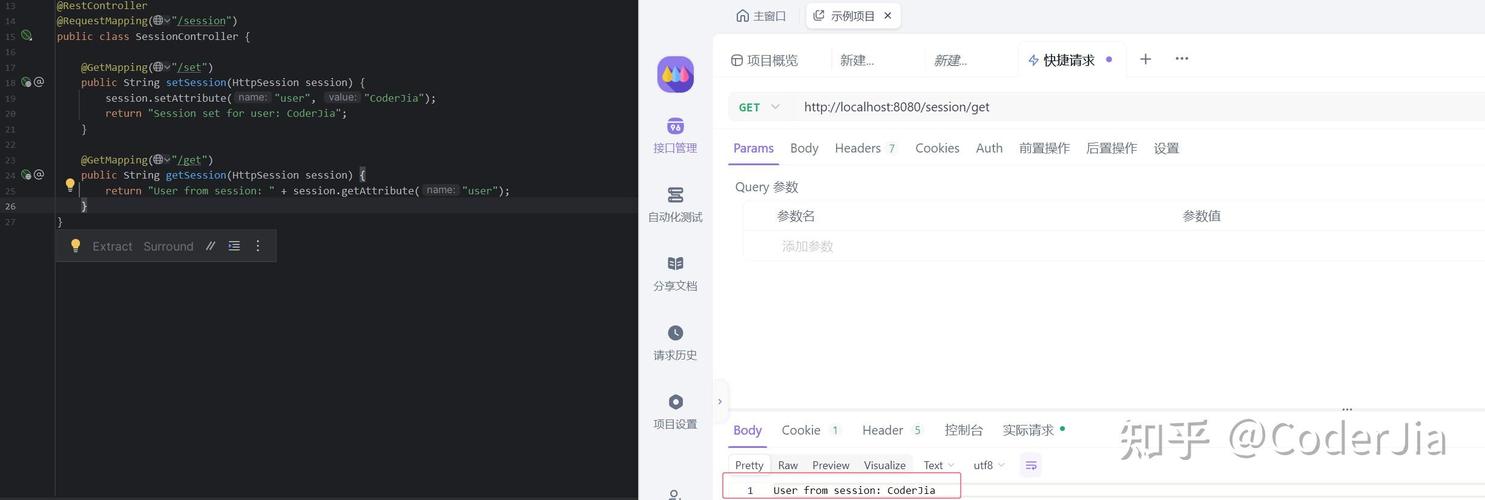Click the "/session" URL link in the code
Screen dimensions: 1485x500
pyautogui.click(x=203, y=21)
